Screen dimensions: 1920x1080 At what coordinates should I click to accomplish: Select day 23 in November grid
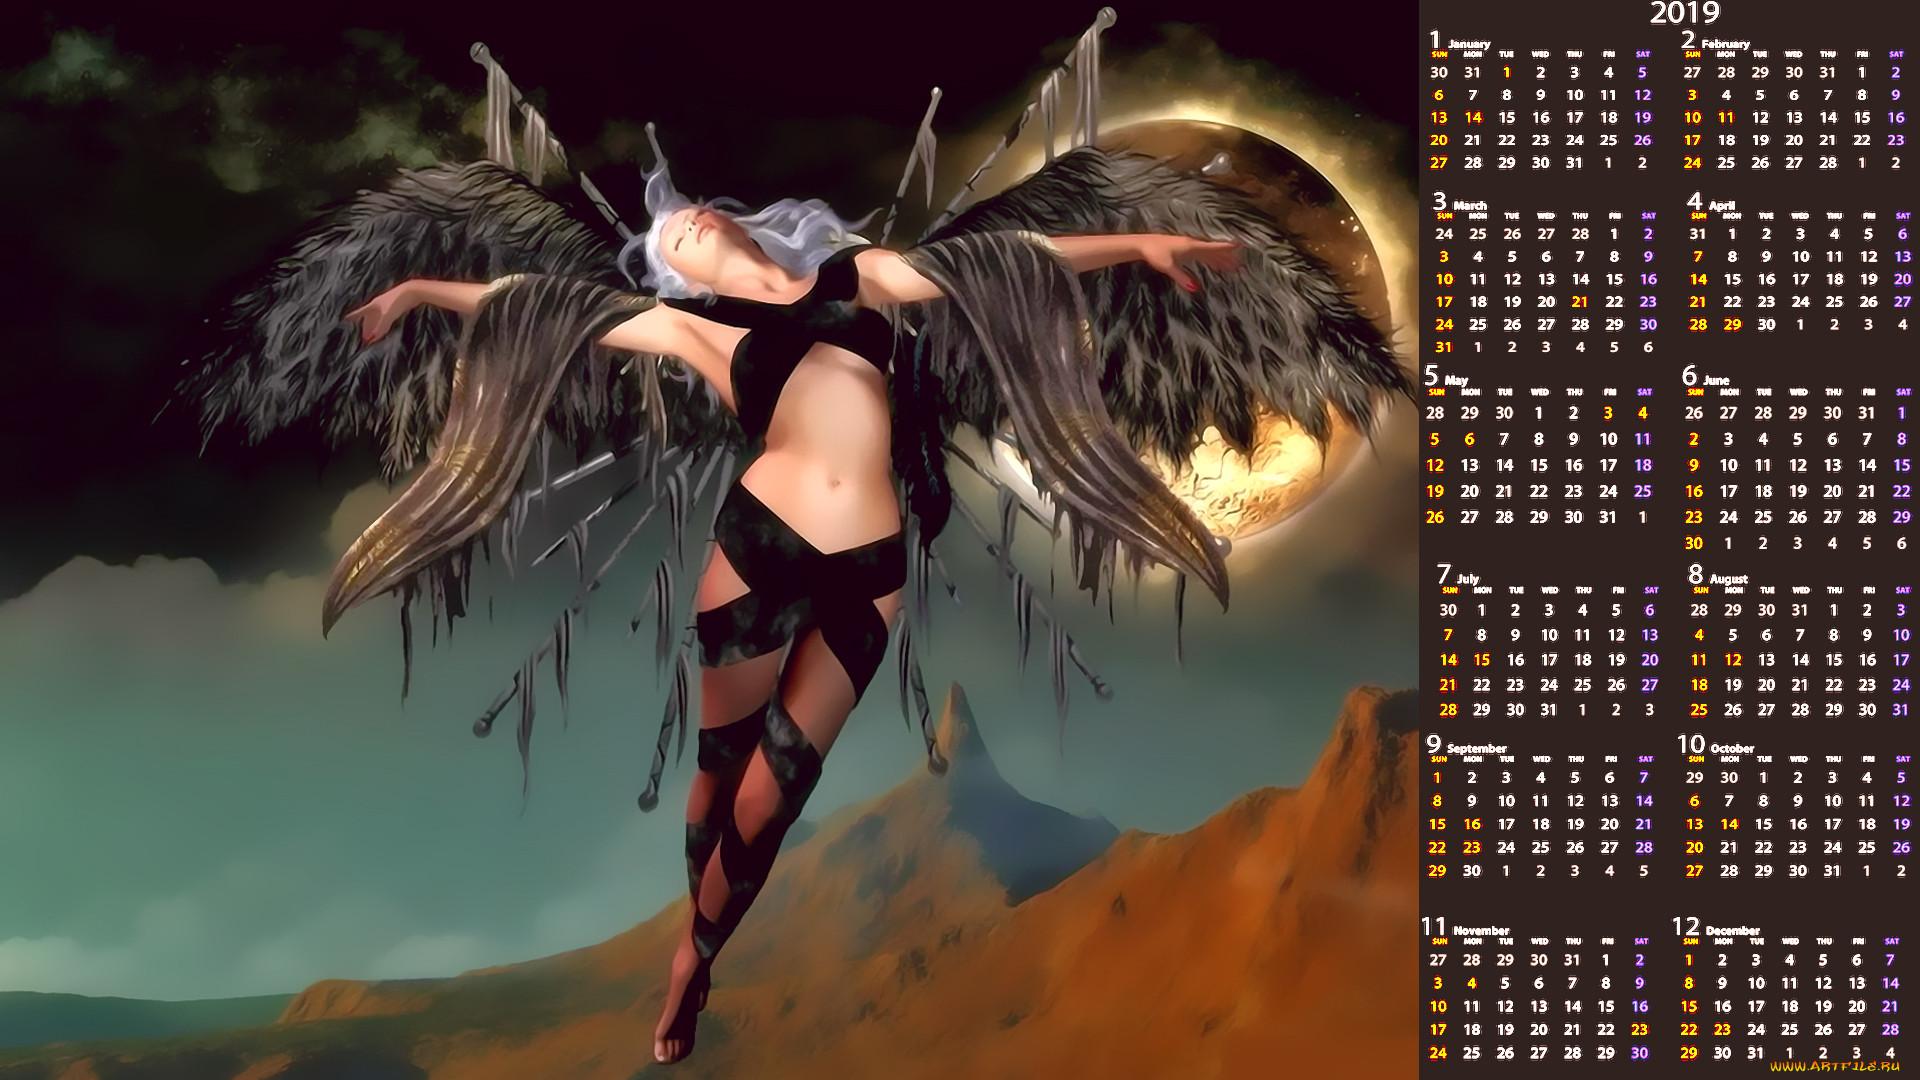1639,1029
